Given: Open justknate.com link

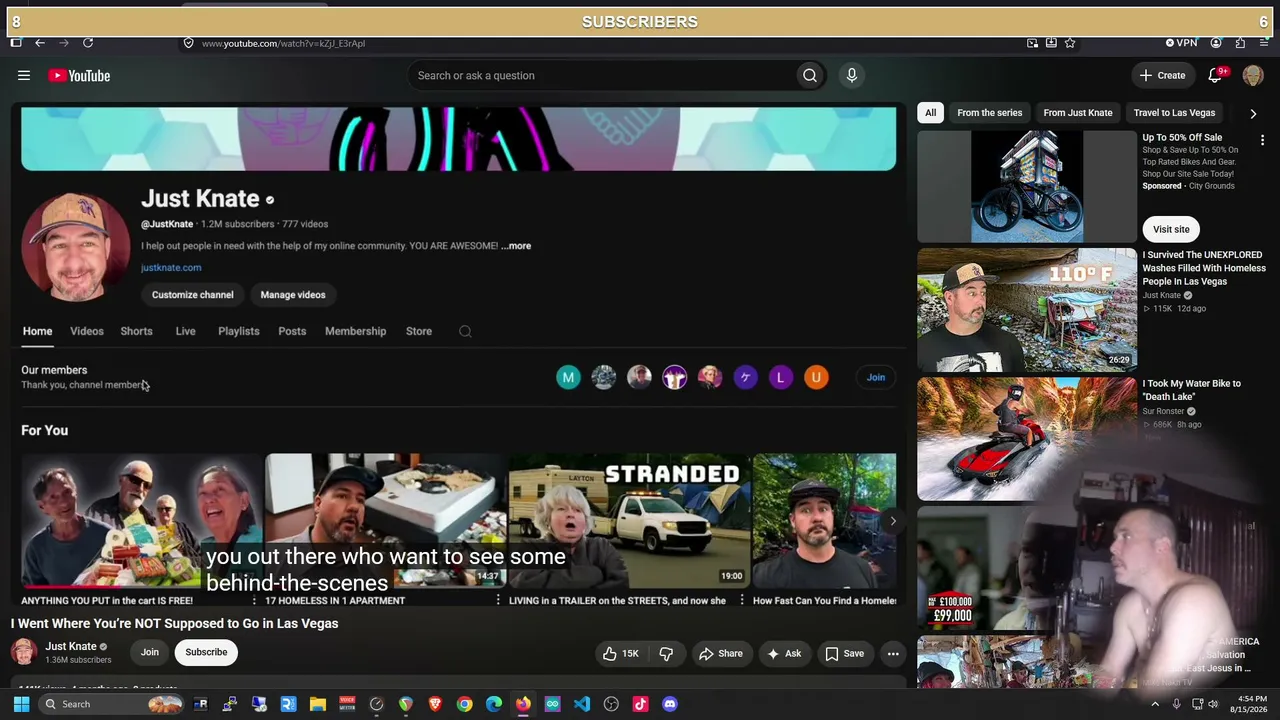Looking at the screenshot, I should [x=171, y=268].
